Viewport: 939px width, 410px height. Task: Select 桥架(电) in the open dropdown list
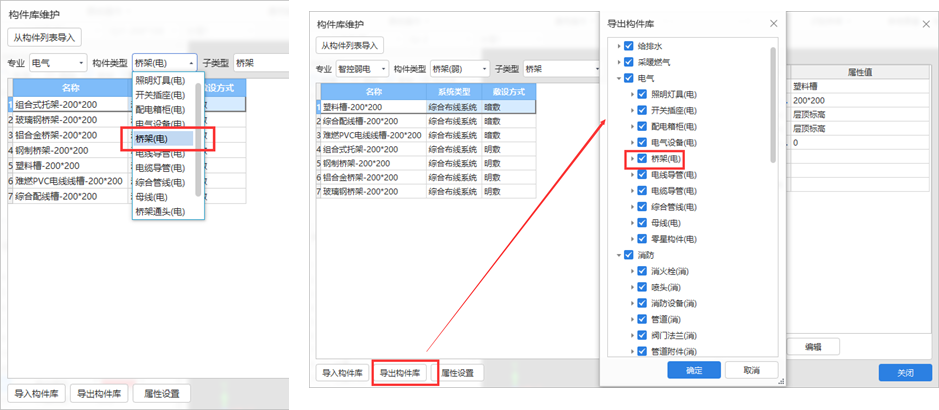point(160,138)
